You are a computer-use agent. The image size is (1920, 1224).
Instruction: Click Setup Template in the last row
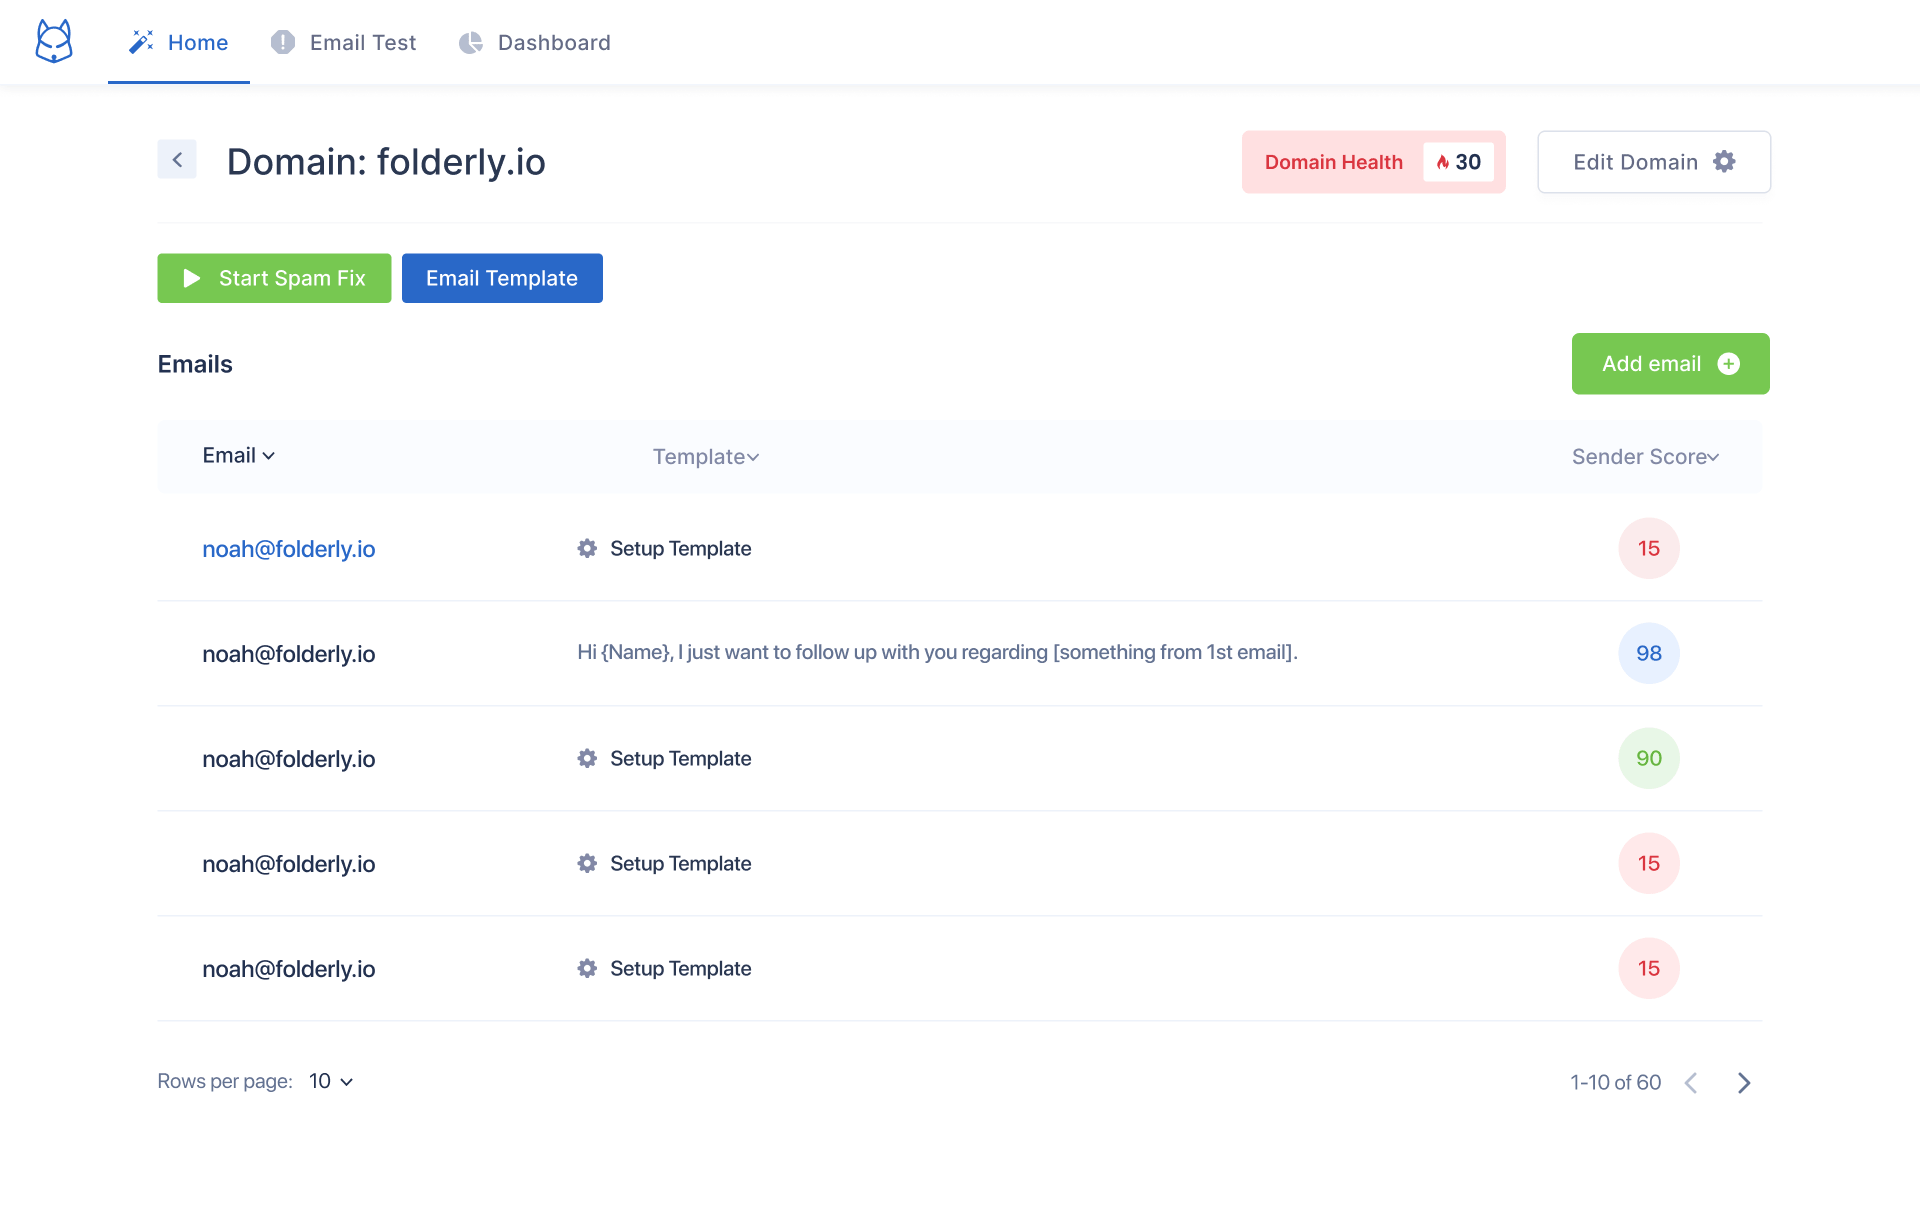coord(681,968)
